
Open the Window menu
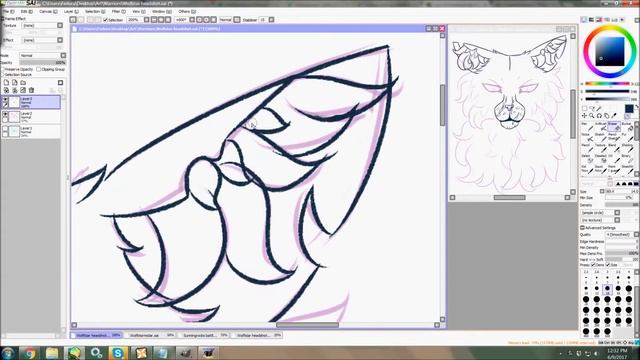click(x=161, y=11)
